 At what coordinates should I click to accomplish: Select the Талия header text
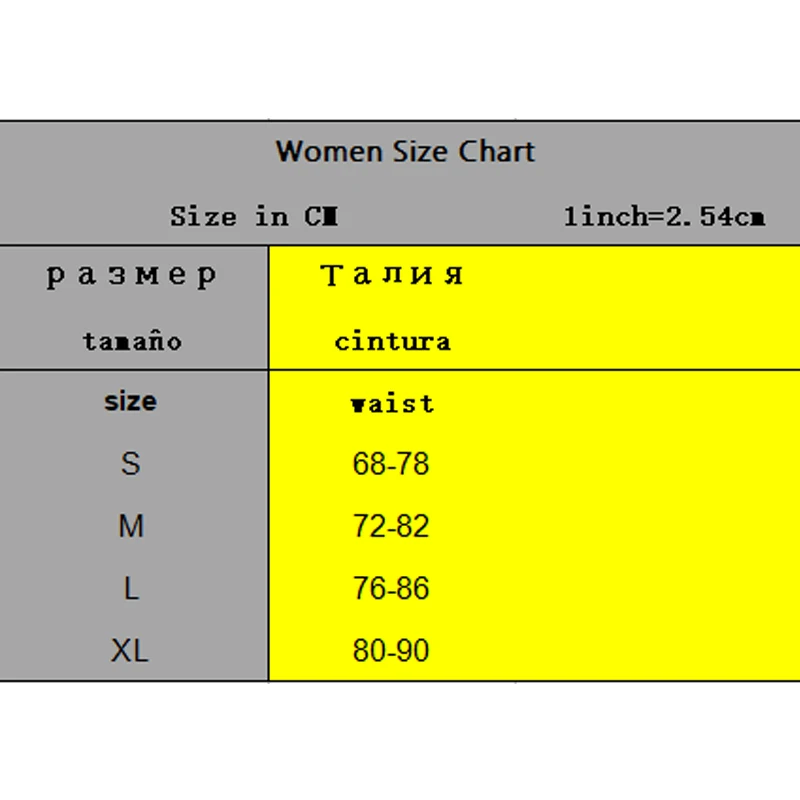point(392,275)
